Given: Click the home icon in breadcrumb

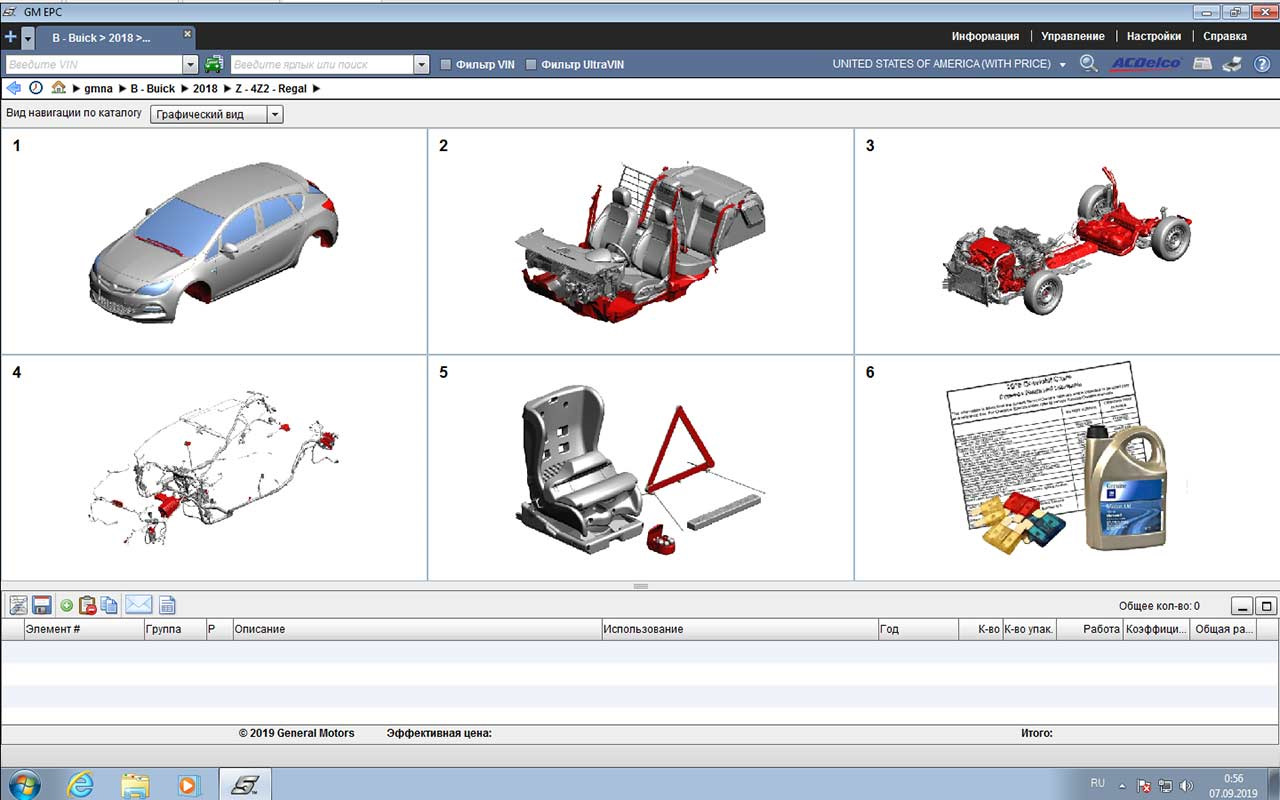Looking at the screenshot, I should click(x=59, y=88).
